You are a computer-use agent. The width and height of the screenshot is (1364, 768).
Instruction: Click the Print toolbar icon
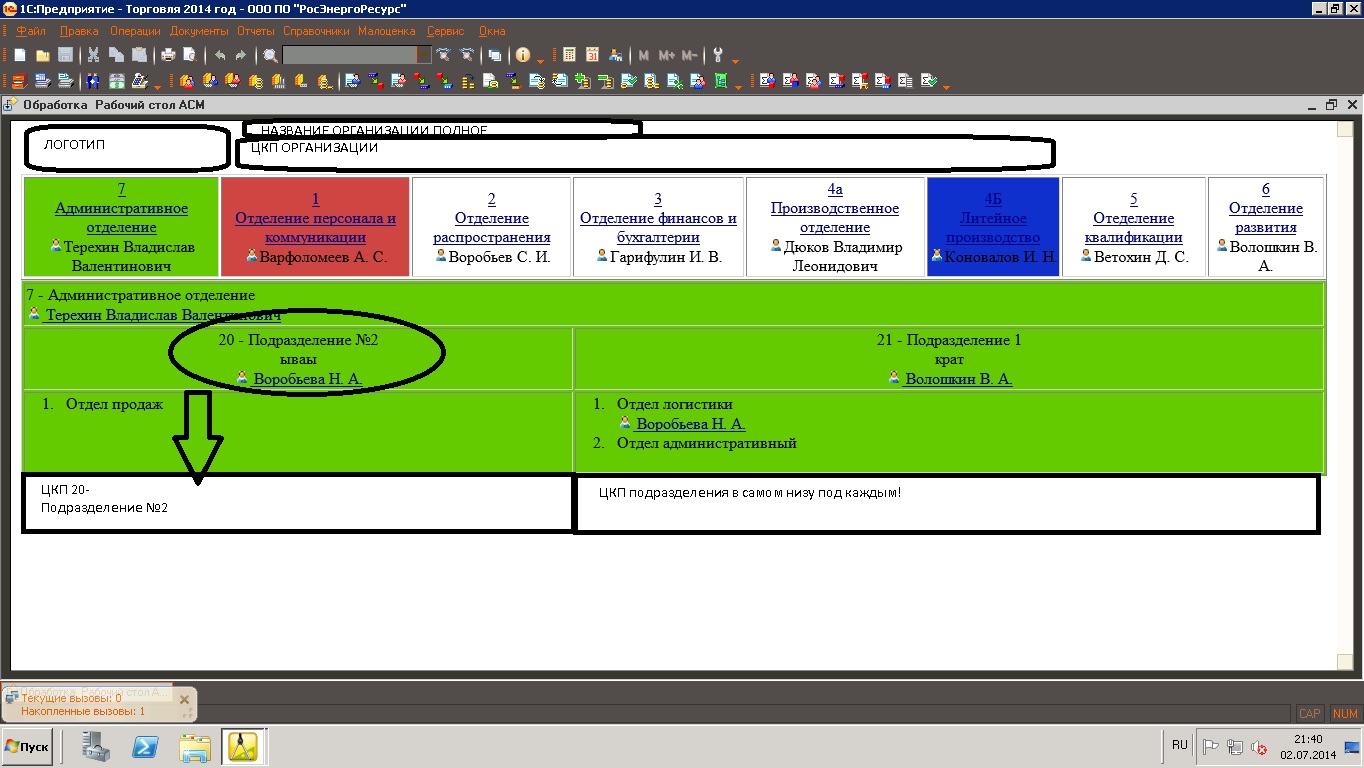coord(168,56)
